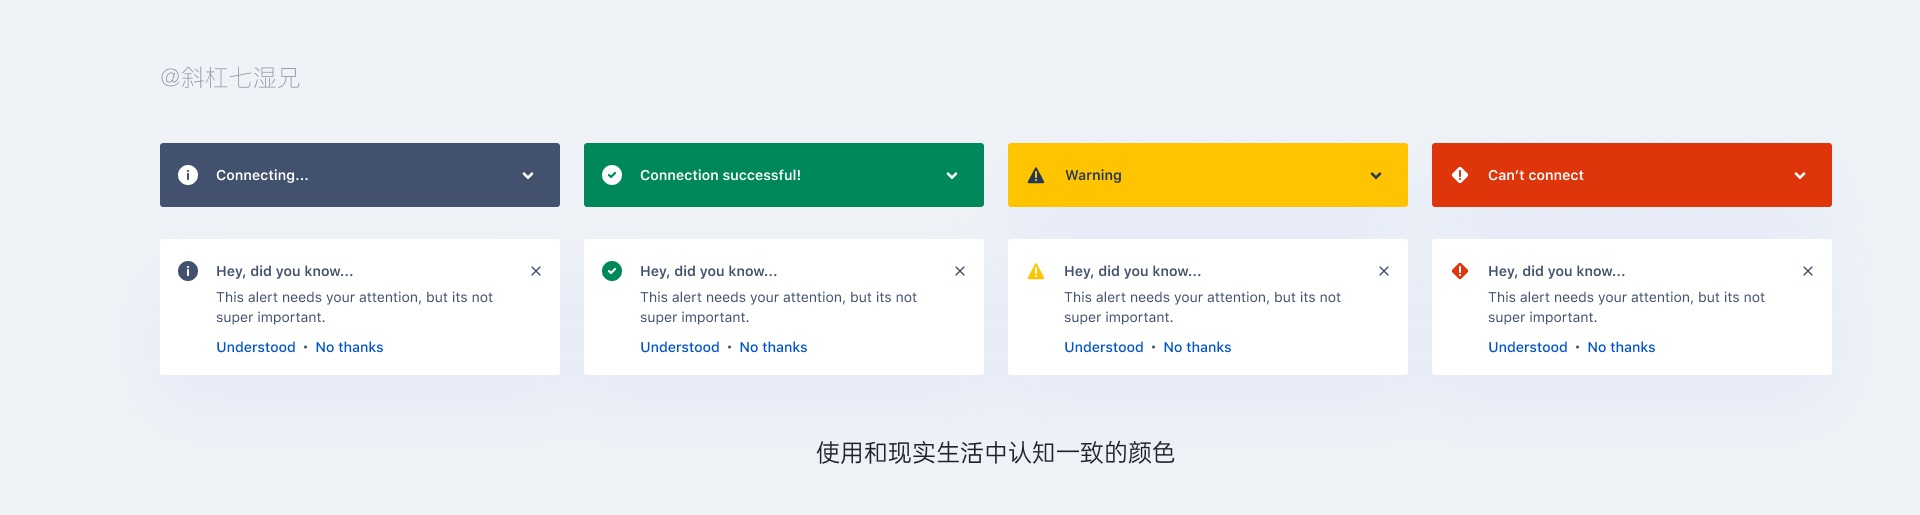Viewport: 1920px width, 515px height.
Task: Click 'Hey, did you know...' heading in info card
Action: (x=285, y=271)
